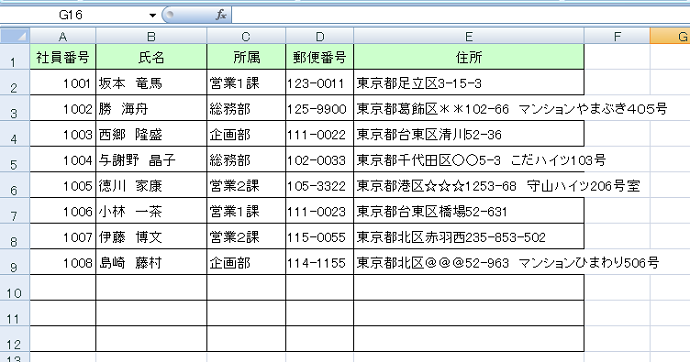Select row 8 header
Screen dimensions: 690x362
15,237
